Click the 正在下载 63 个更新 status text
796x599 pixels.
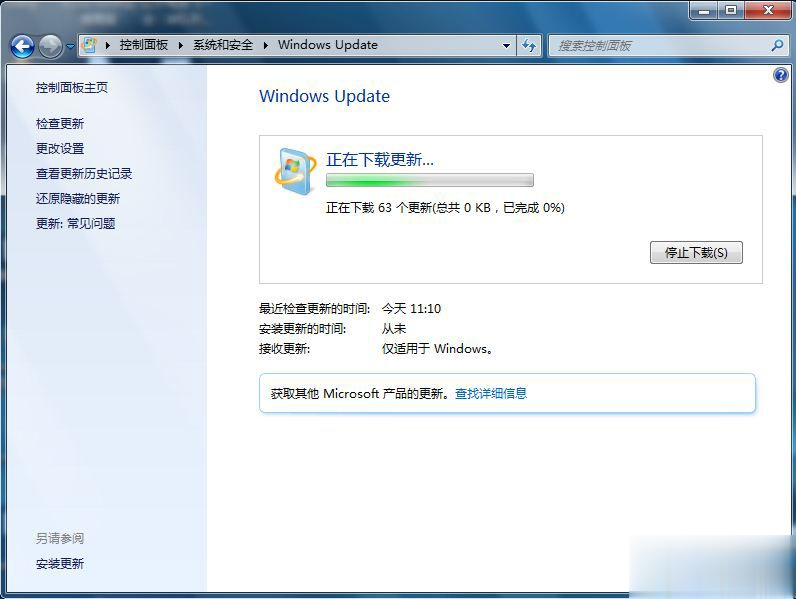[445, 208]
